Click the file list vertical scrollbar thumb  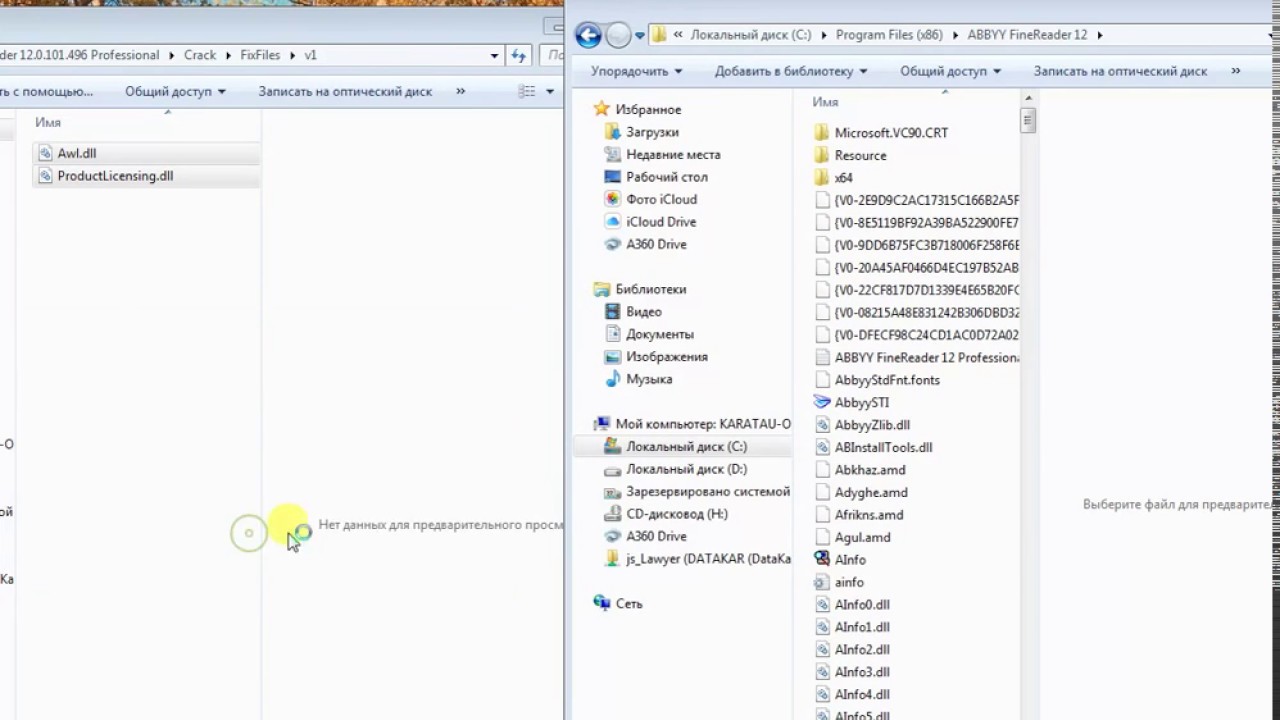tap(1028, 120)
